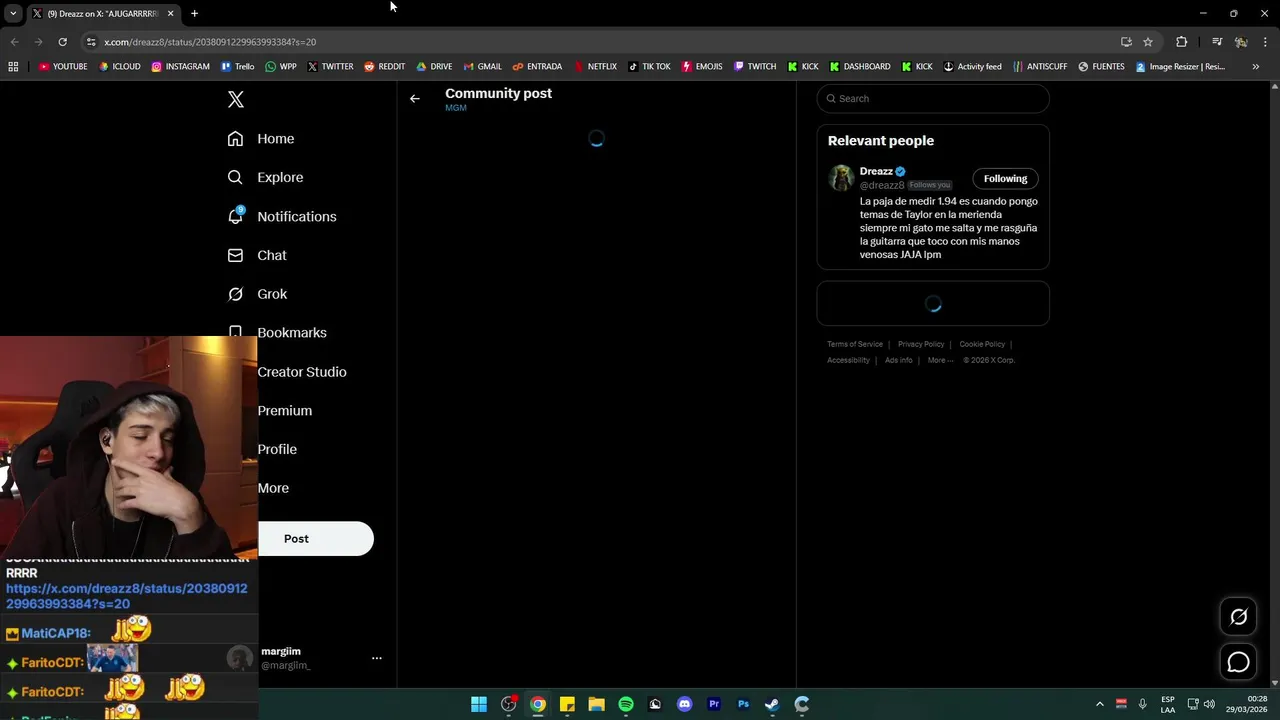Open Chat envelope in sidebar
The width and height of the screenshot is (1280, 720).
click(x=235, y=255)
